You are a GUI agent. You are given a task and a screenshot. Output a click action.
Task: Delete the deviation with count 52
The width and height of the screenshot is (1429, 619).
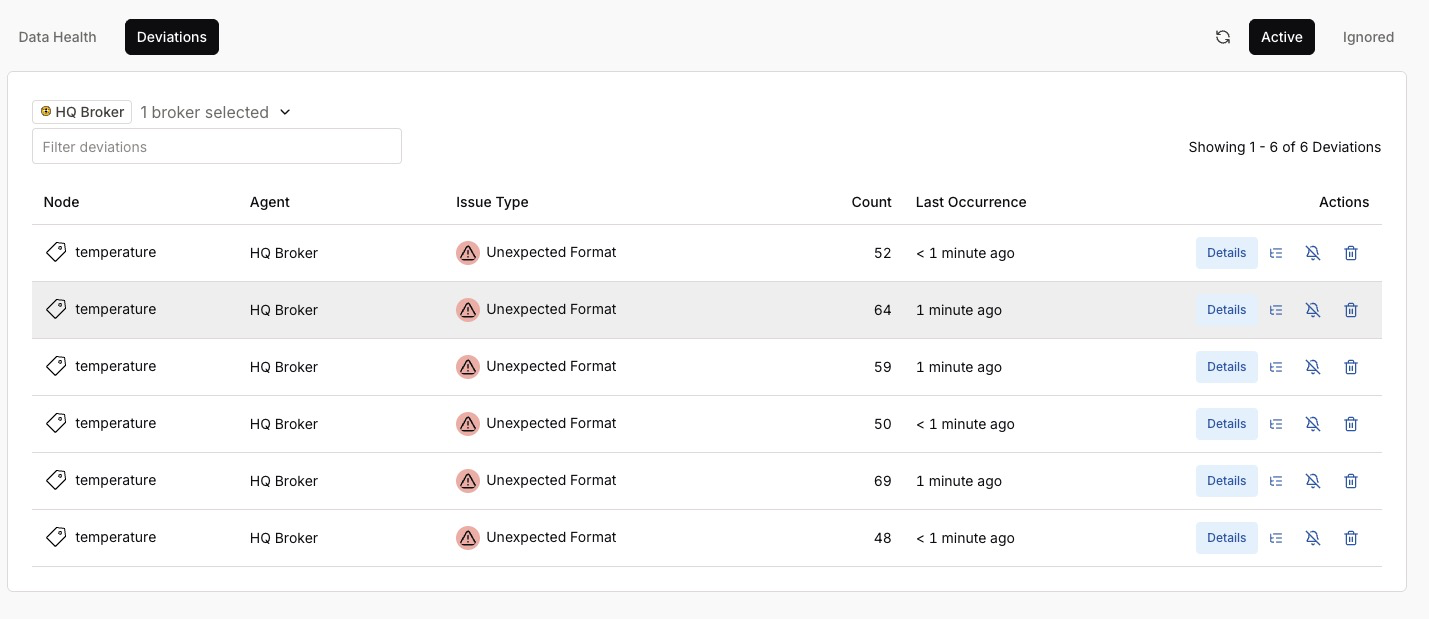tap(1351, 253)
